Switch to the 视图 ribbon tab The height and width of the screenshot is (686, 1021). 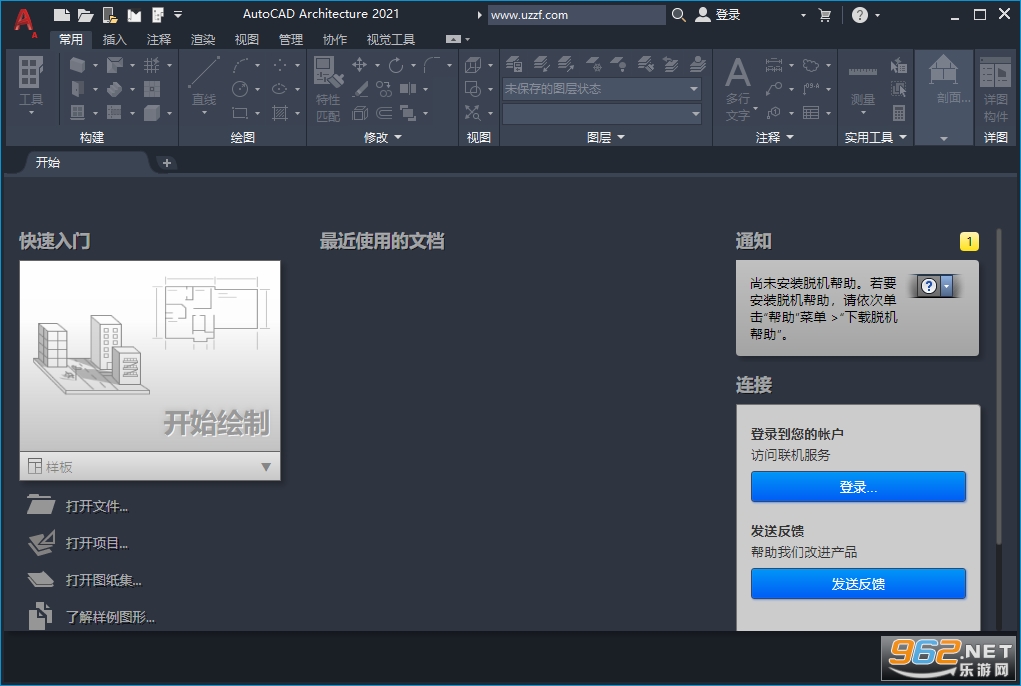(247, 40)
